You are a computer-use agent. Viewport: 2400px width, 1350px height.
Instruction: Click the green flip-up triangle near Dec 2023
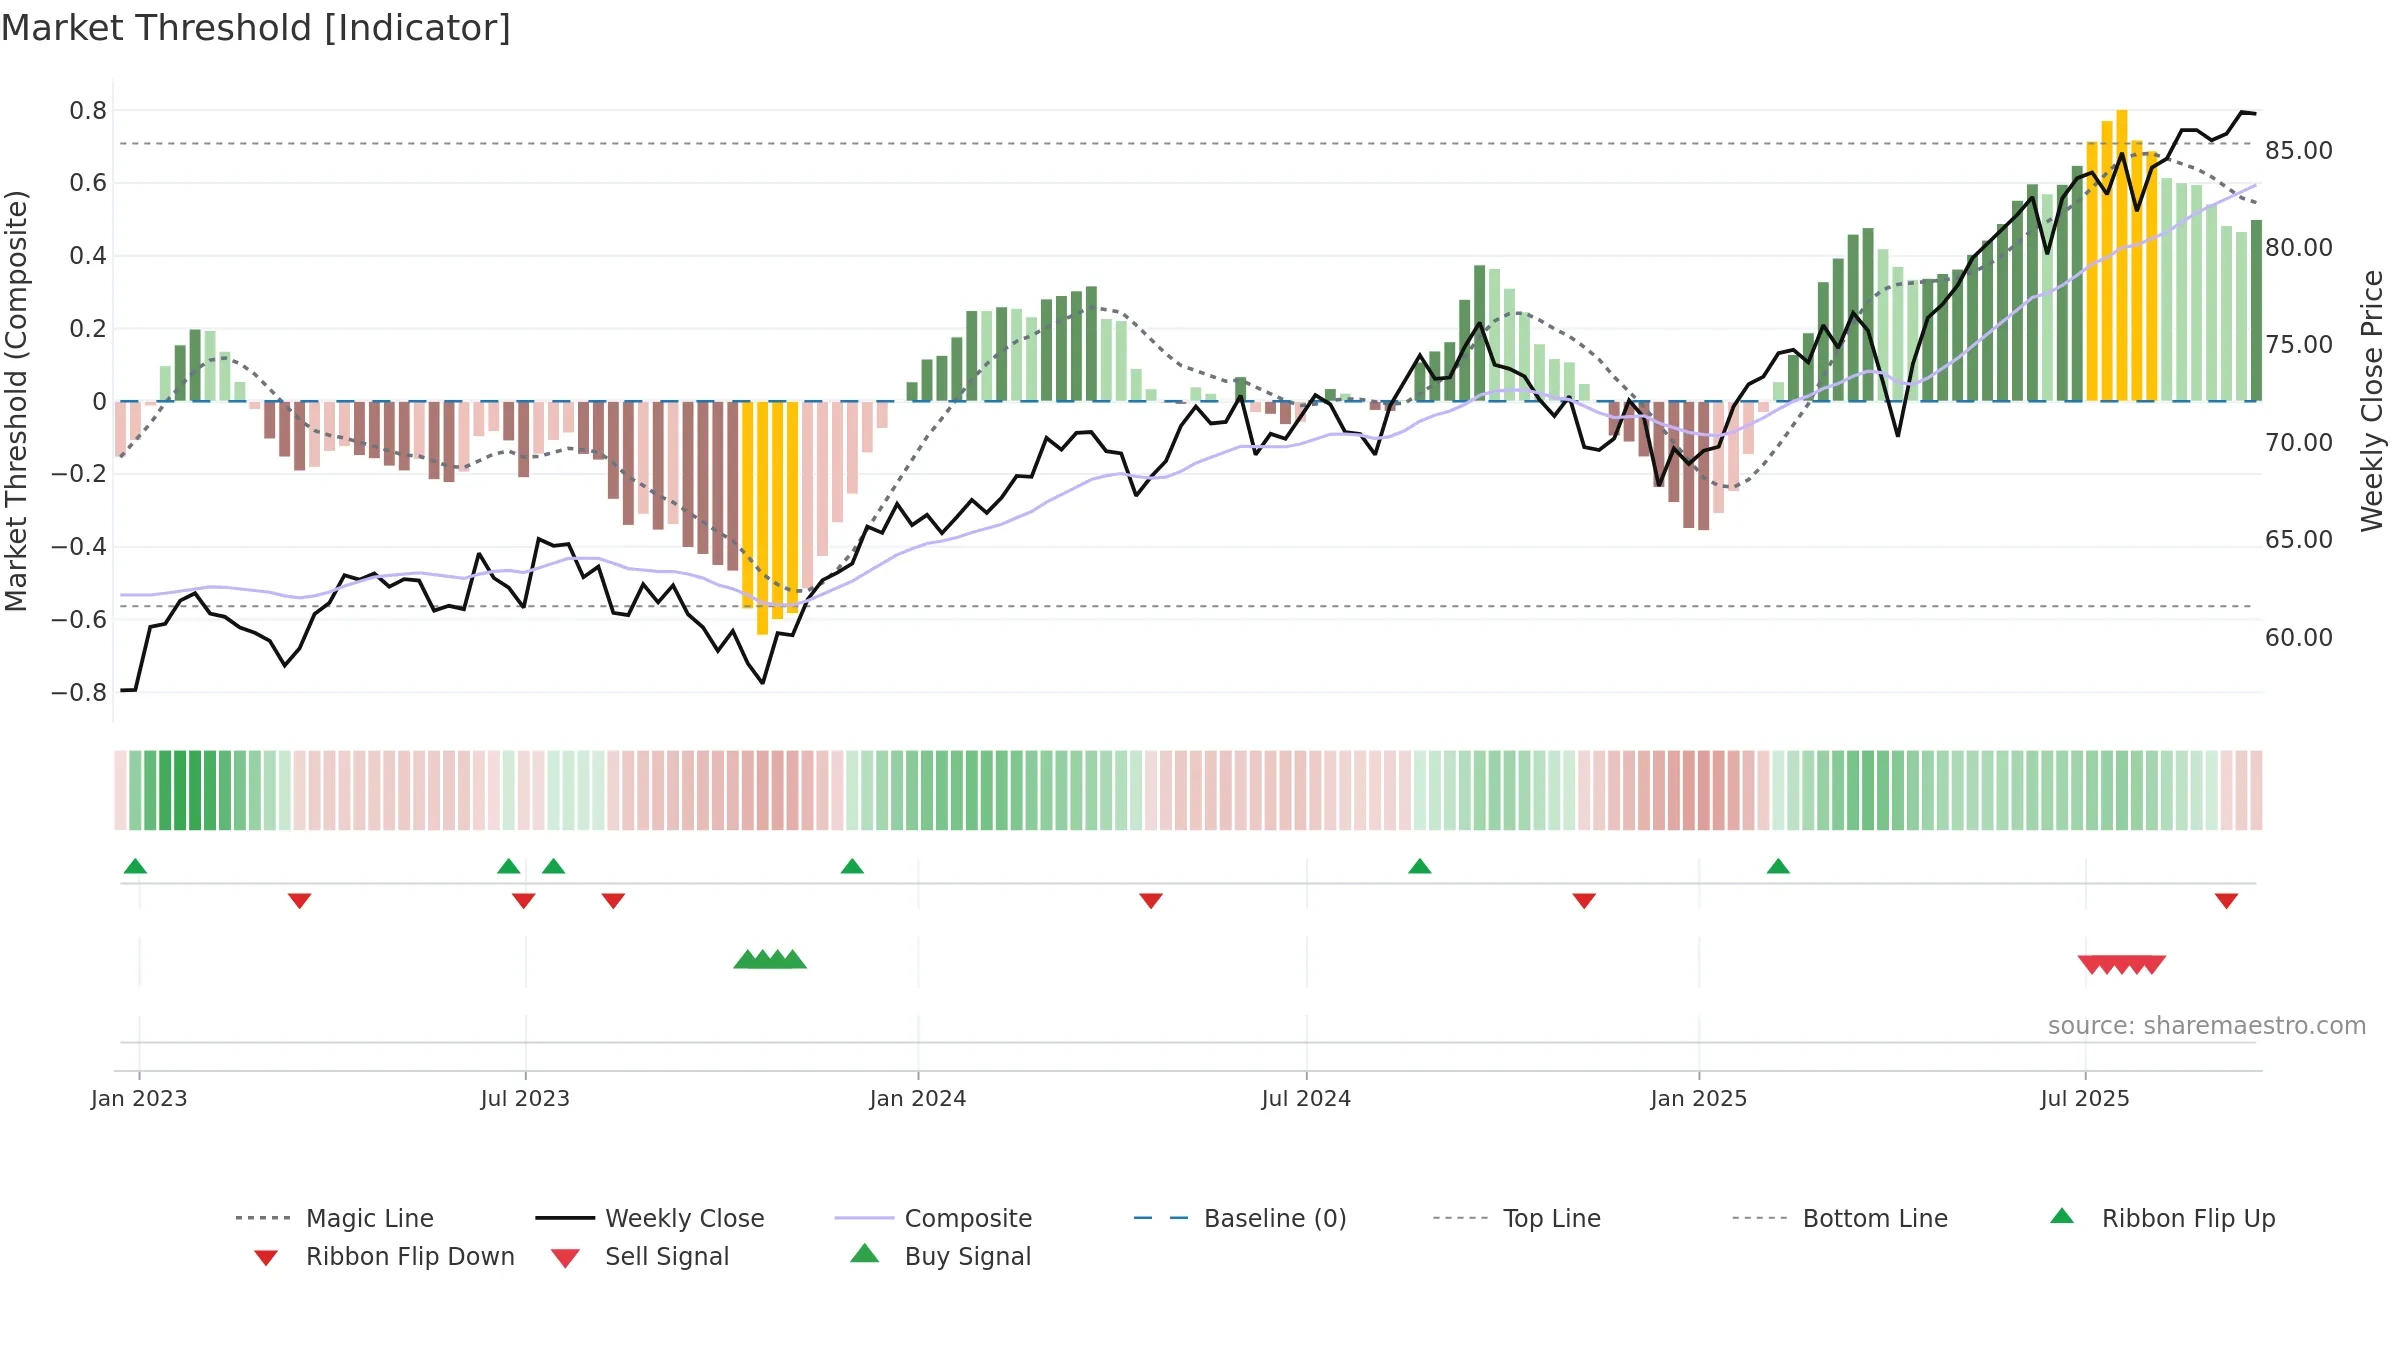pos(852,866)
